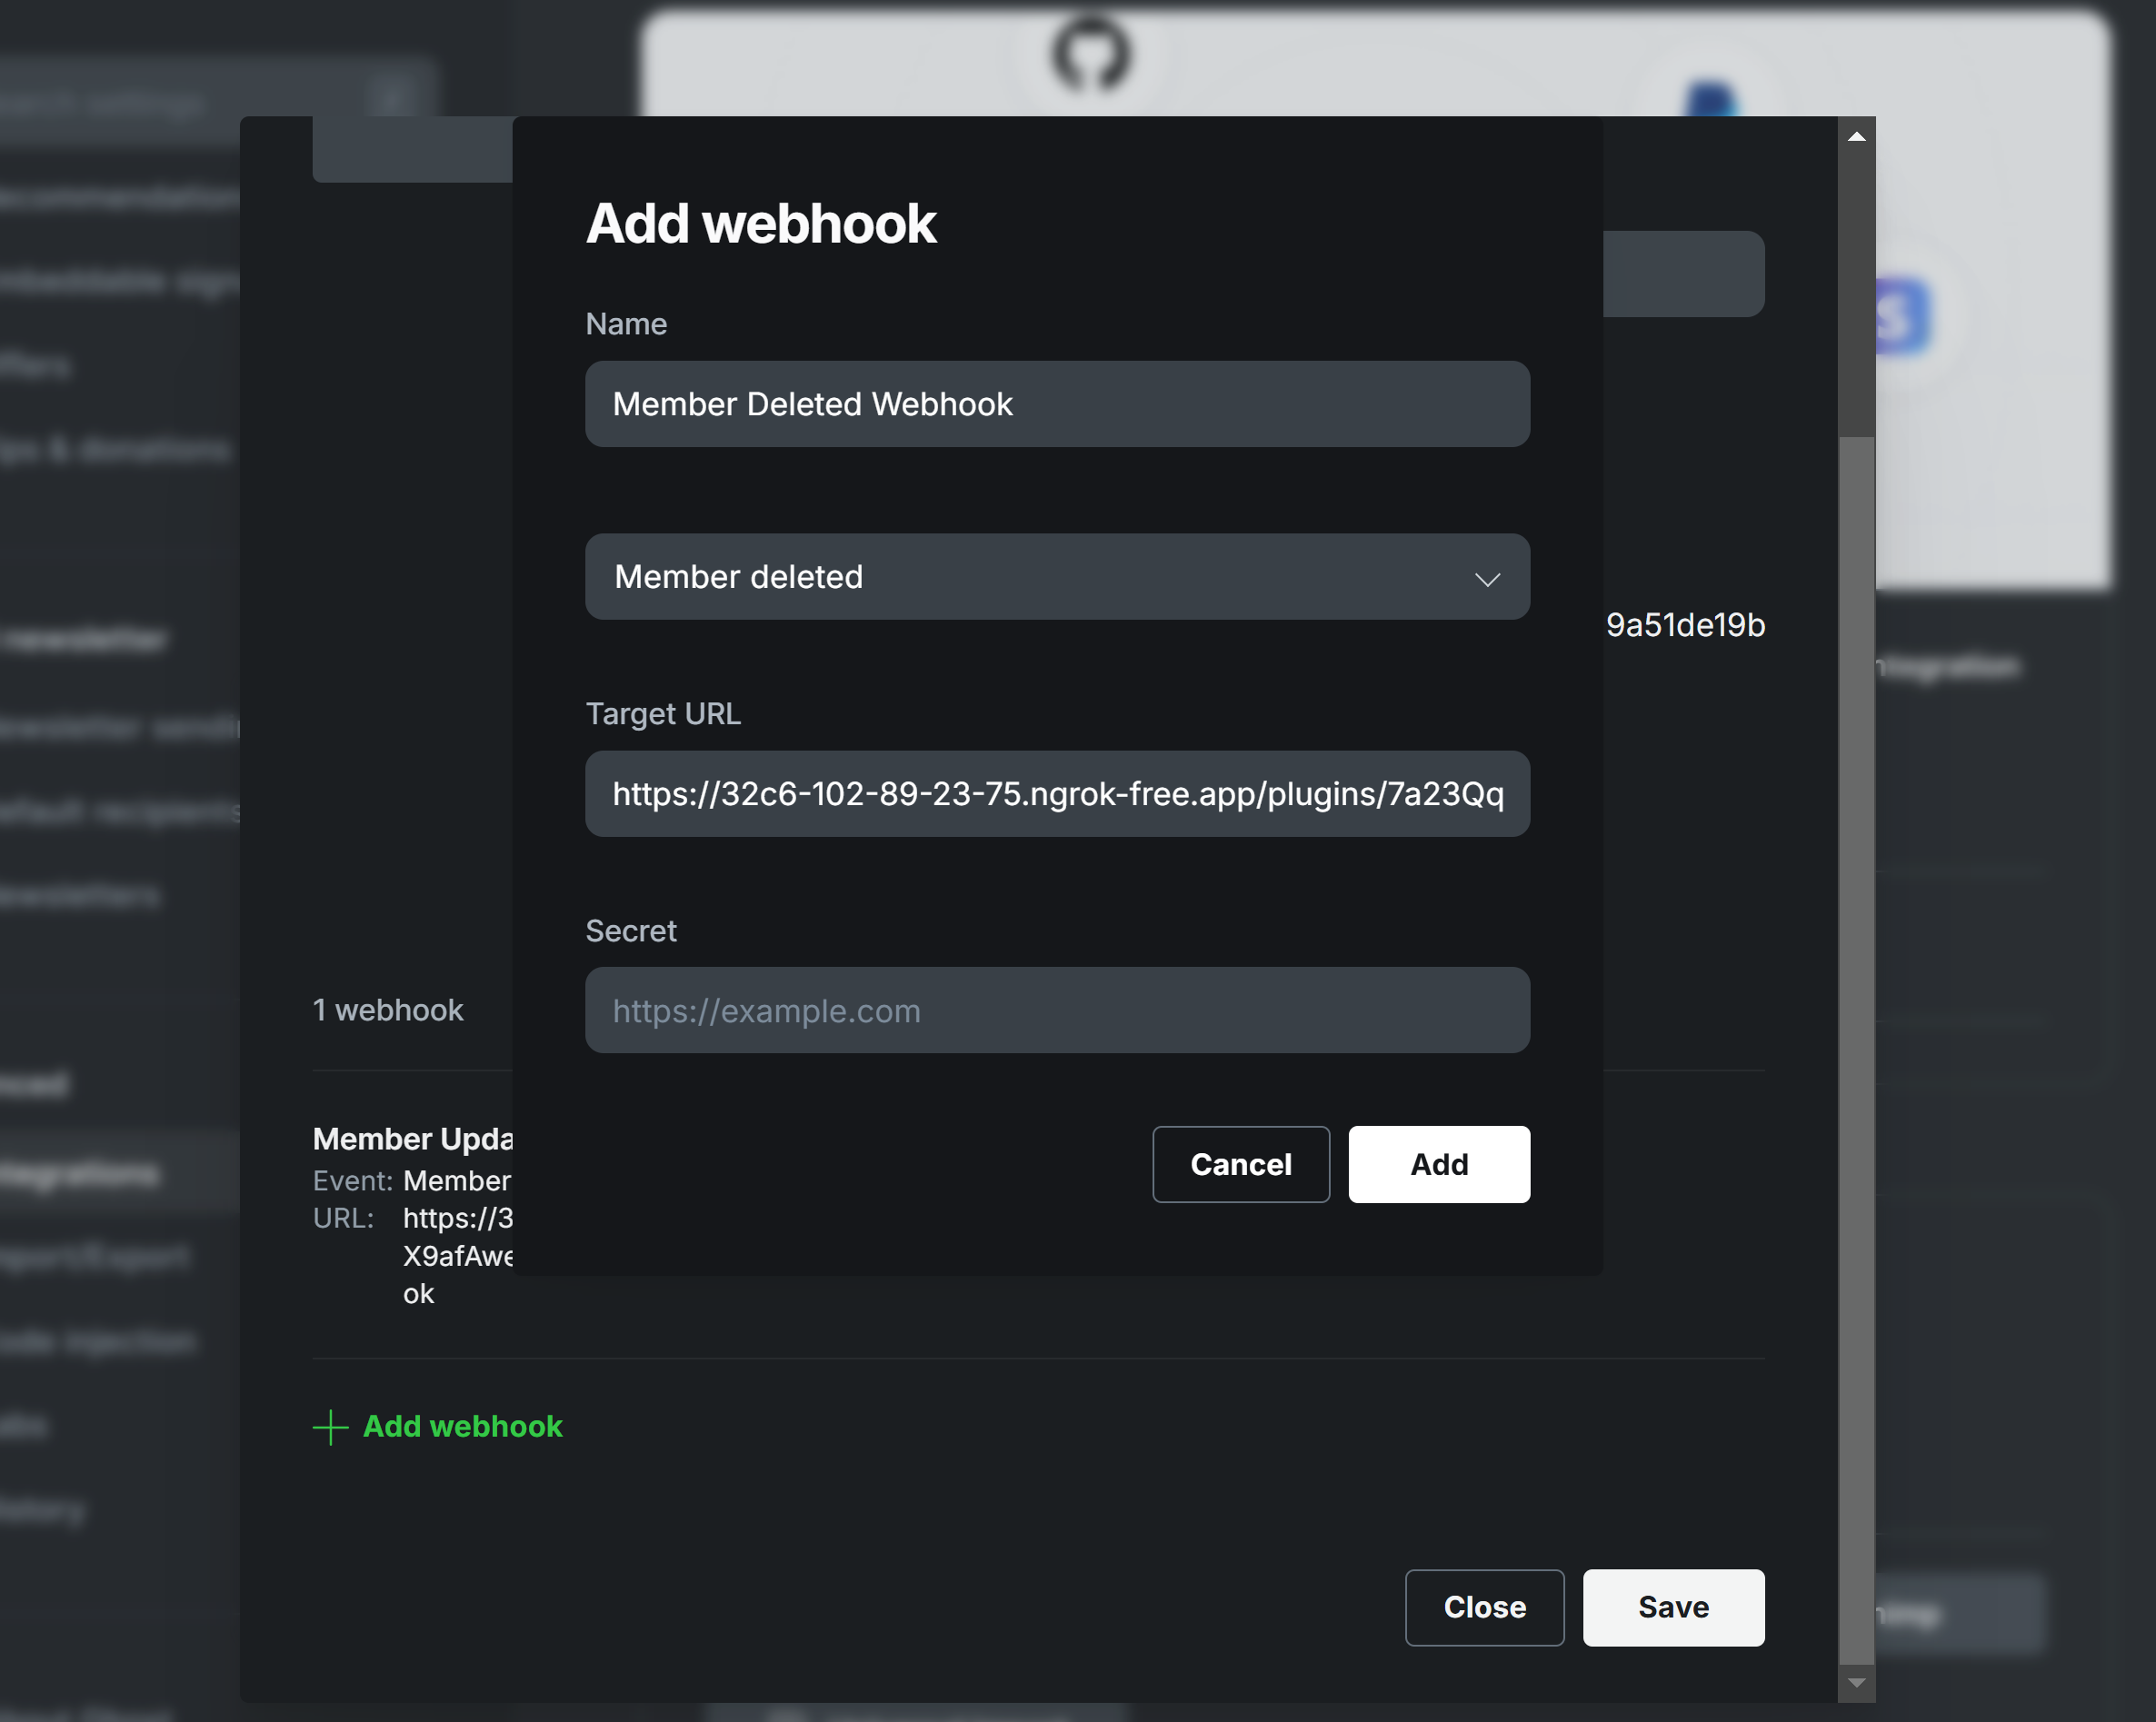The width and height of the screenshot is (2156, 1722).
Task: Select Integrations in the settings sidebar
Action: click(80, 1172)
